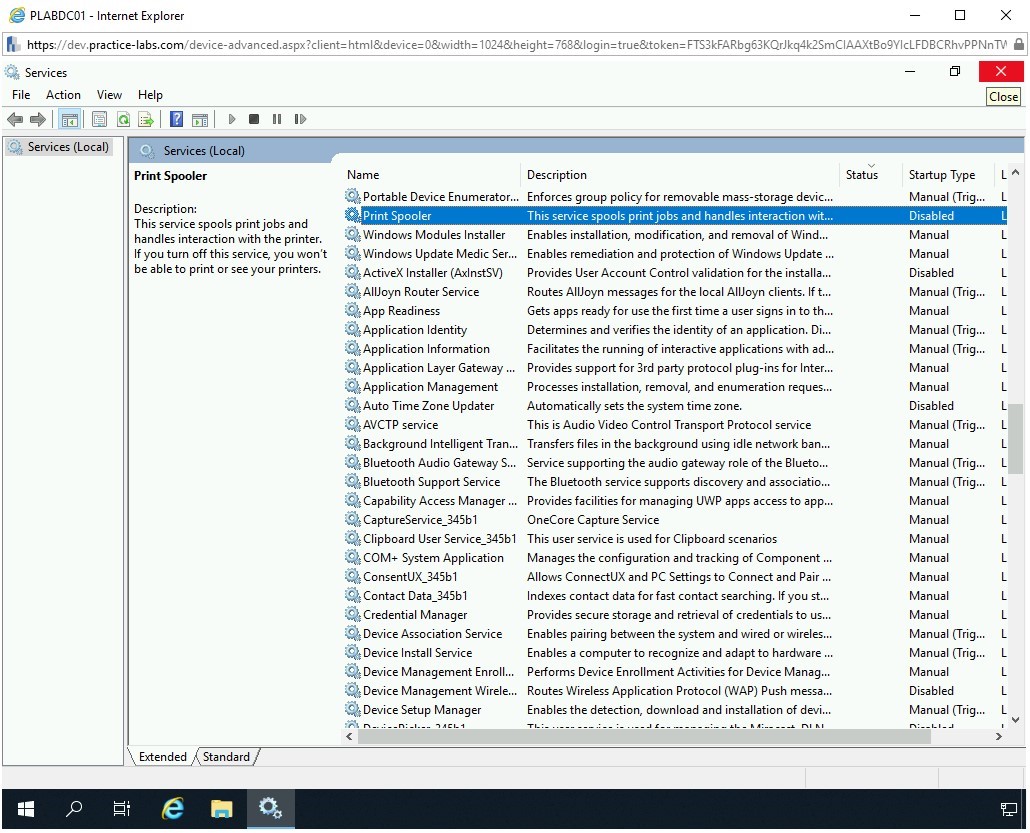
Task: Sort by the Startup Type column header
Action: point(941,175)
